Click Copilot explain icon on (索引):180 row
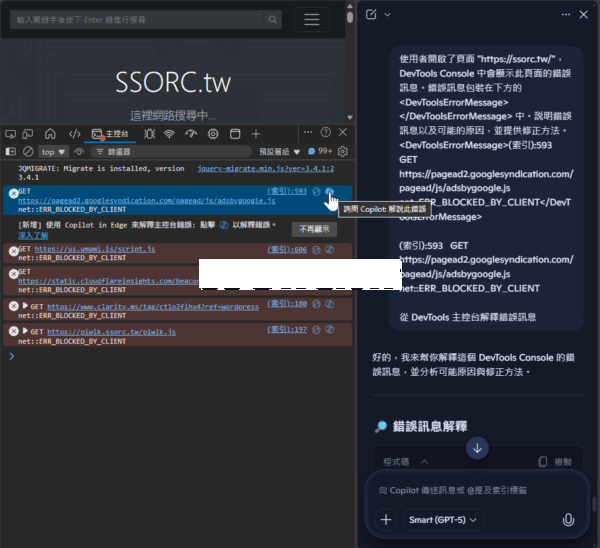The height and width of the screenshot is (548, 600). click(329, 304)
